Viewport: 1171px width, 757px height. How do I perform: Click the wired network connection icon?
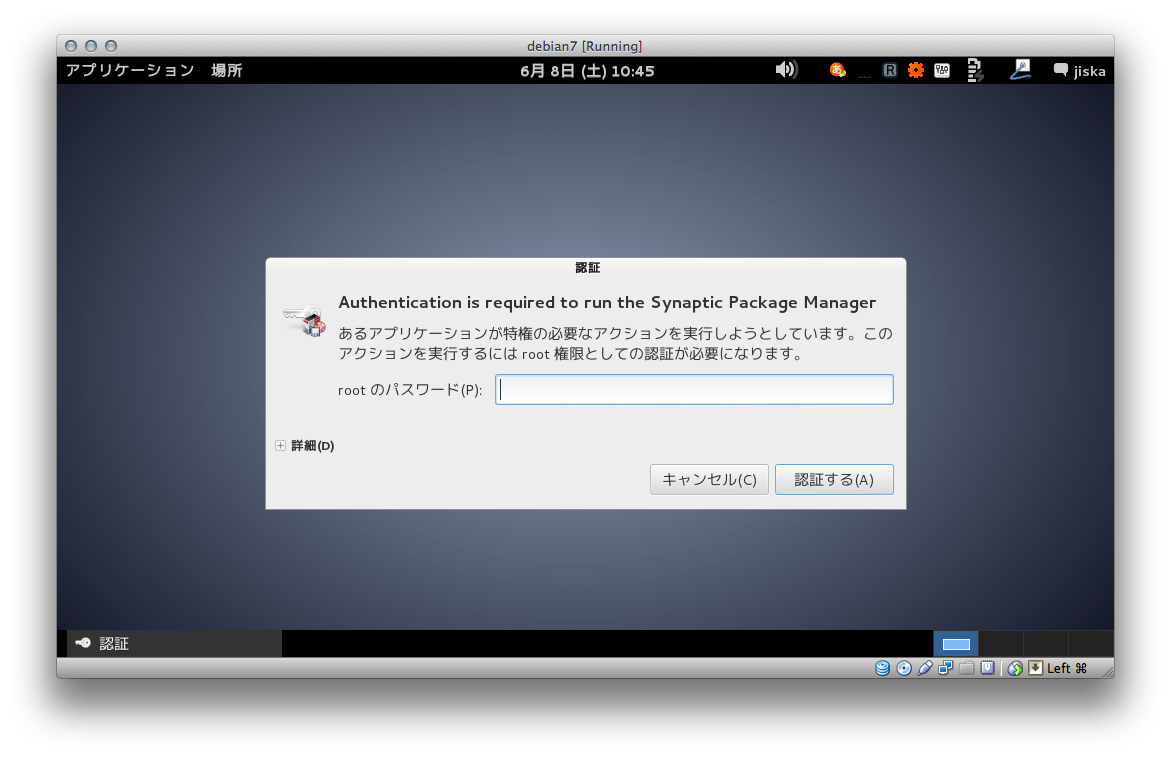pos(1020,69)
